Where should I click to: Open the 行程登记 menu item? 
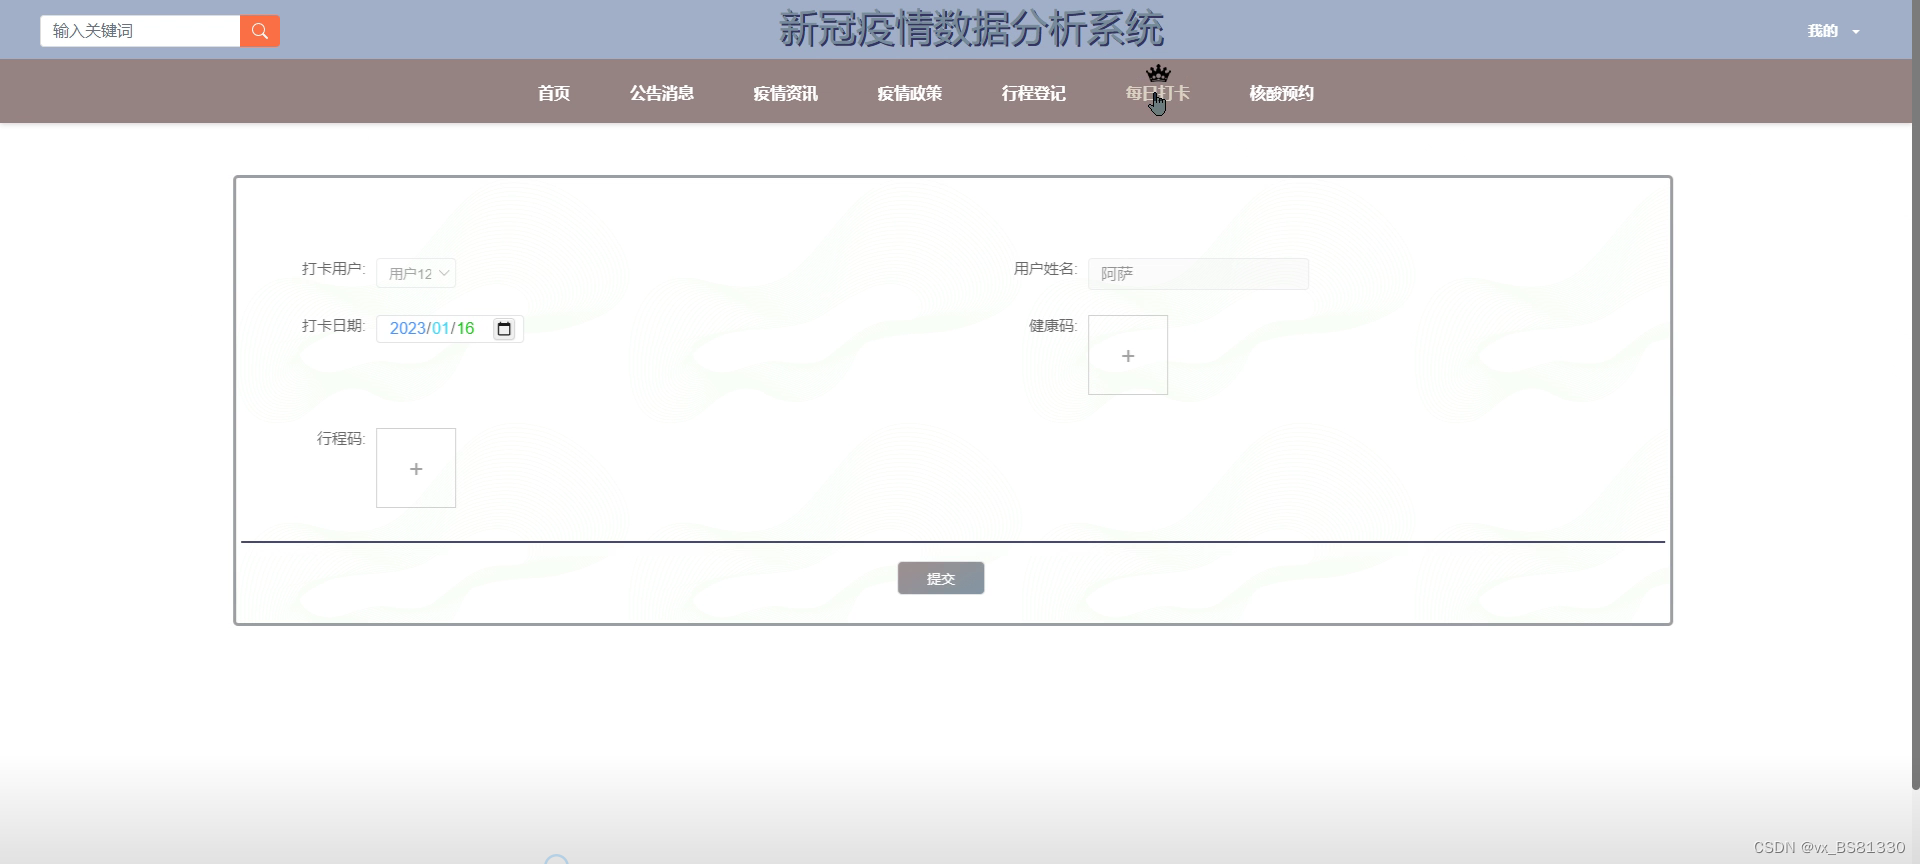1034,93
